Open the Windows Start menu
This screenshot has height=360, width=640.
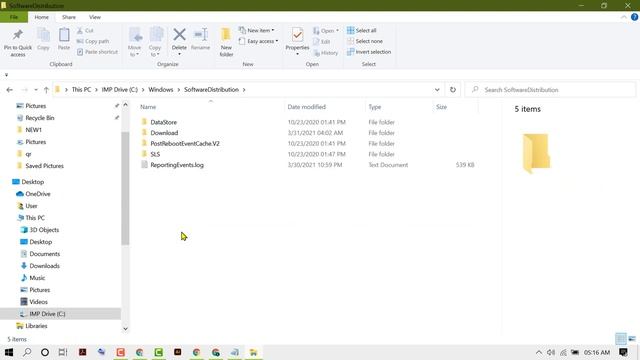click(9, 352)
